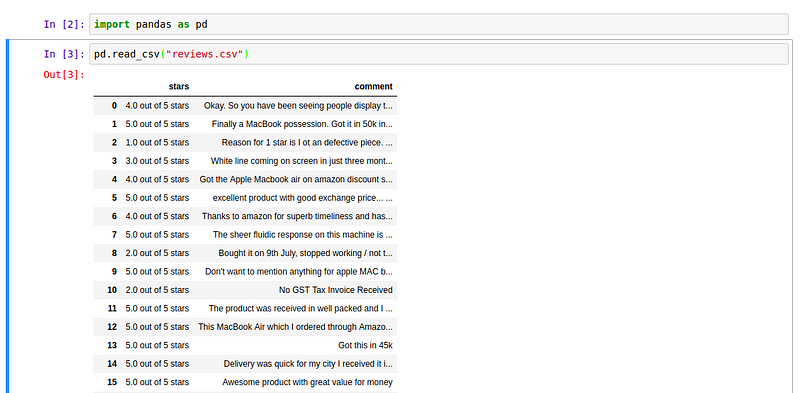Click row index 15
Screen dimensions: 800x393
[112, 382]
